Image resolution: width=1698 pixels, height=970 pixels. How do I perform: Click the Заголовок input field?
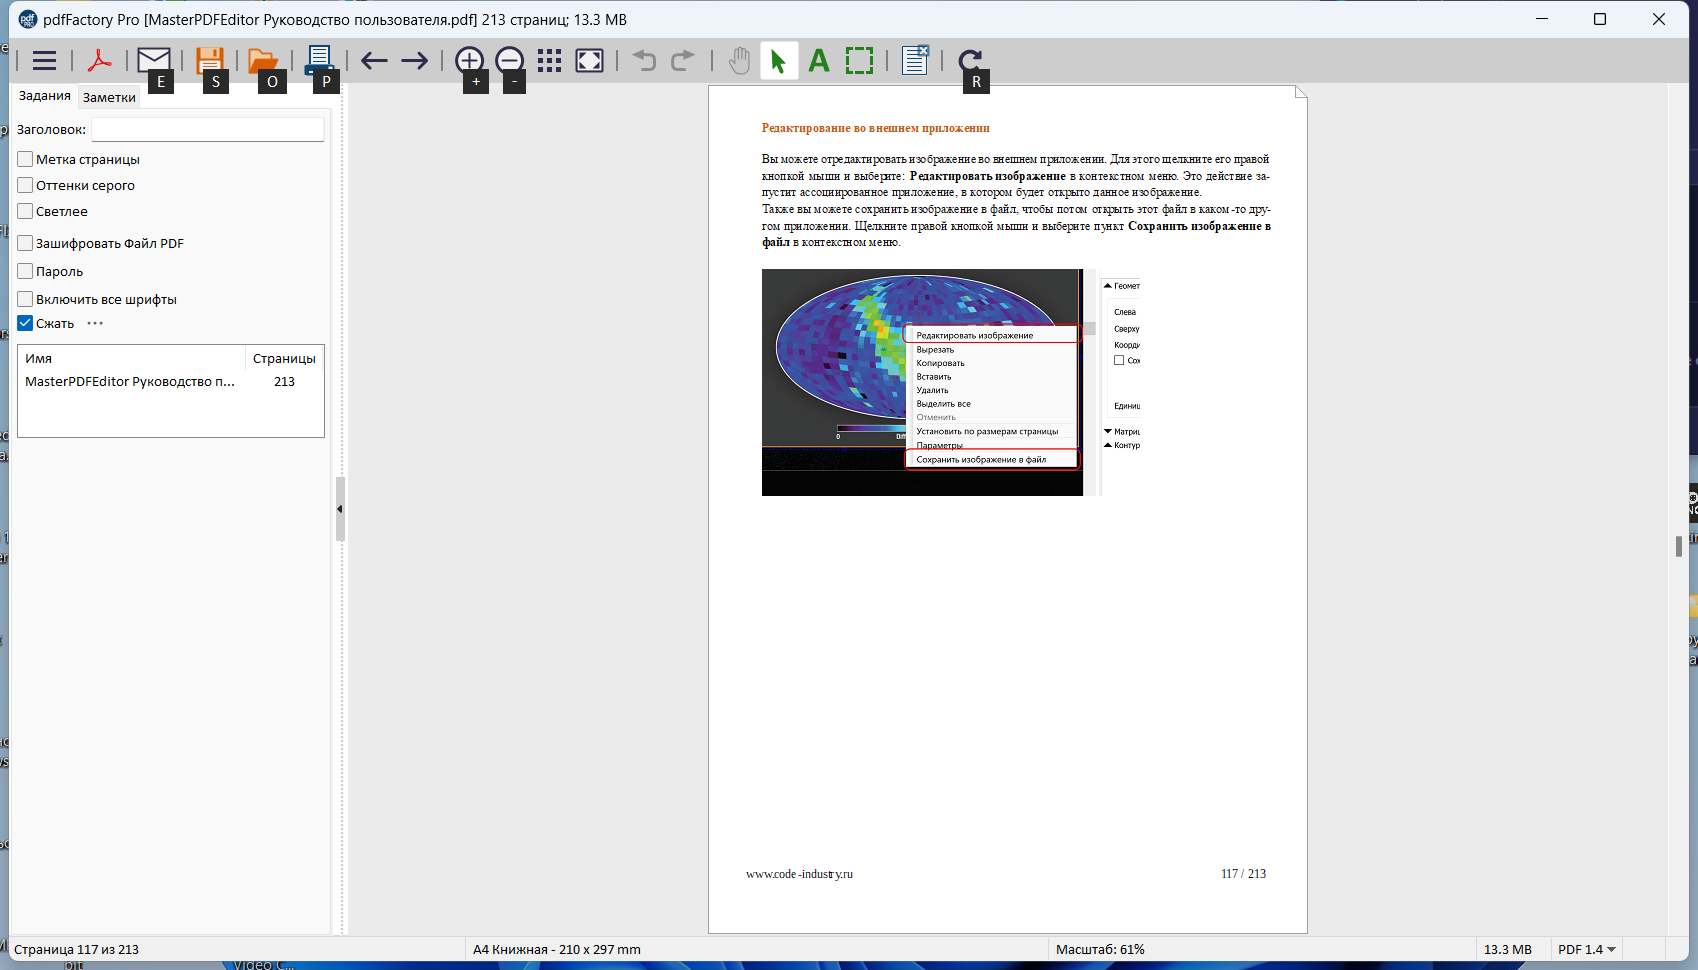(208, 129)
